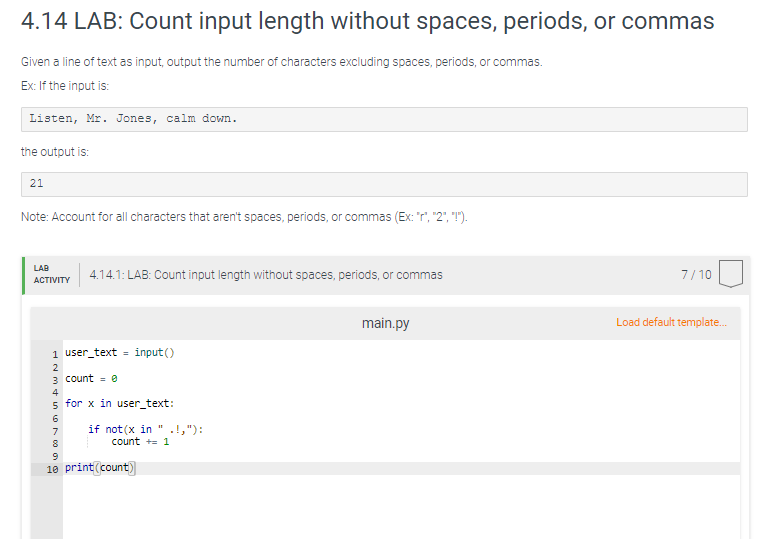
Task: Click the if not condition on line 7
Action: pos(145,429)
